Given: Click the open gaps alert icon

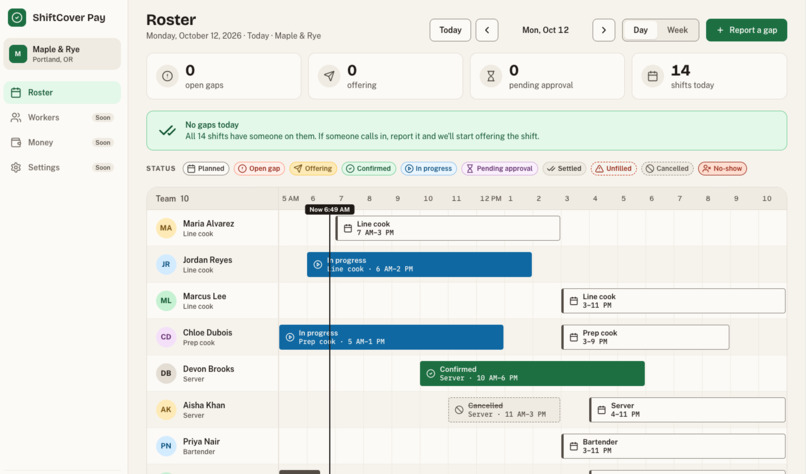Looking at the screenshot, I should click(167, 76).
